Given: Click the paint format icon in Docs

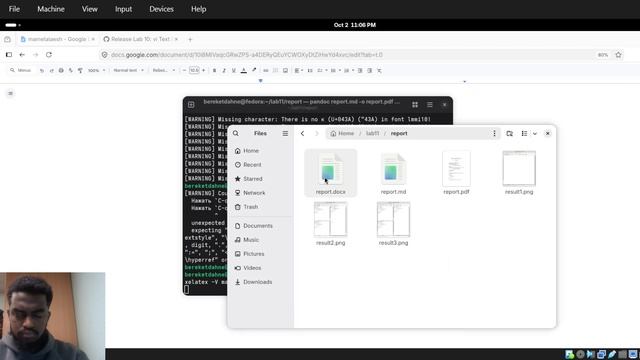Looking at the screenshot, I should pos(80,71).
